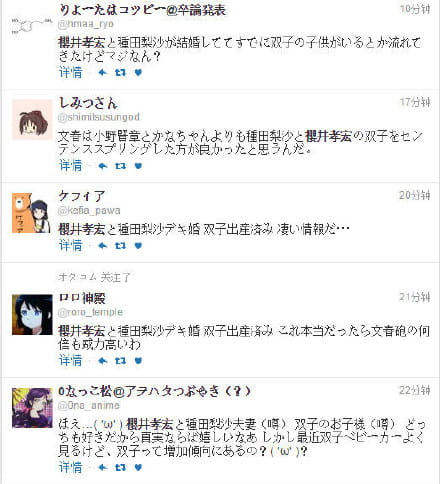Open the ケフィア avatar picture
440x484 pixels.
[x=32, y=213]
